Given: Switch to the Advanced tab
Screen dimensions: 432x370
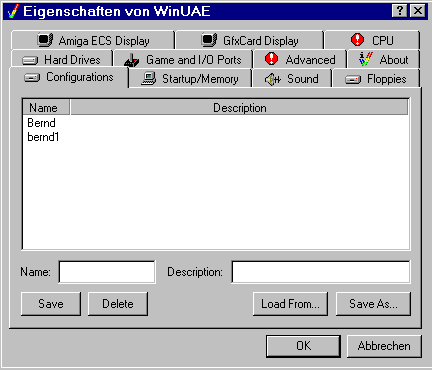Looking at the screenshot, I should (300, 59).
